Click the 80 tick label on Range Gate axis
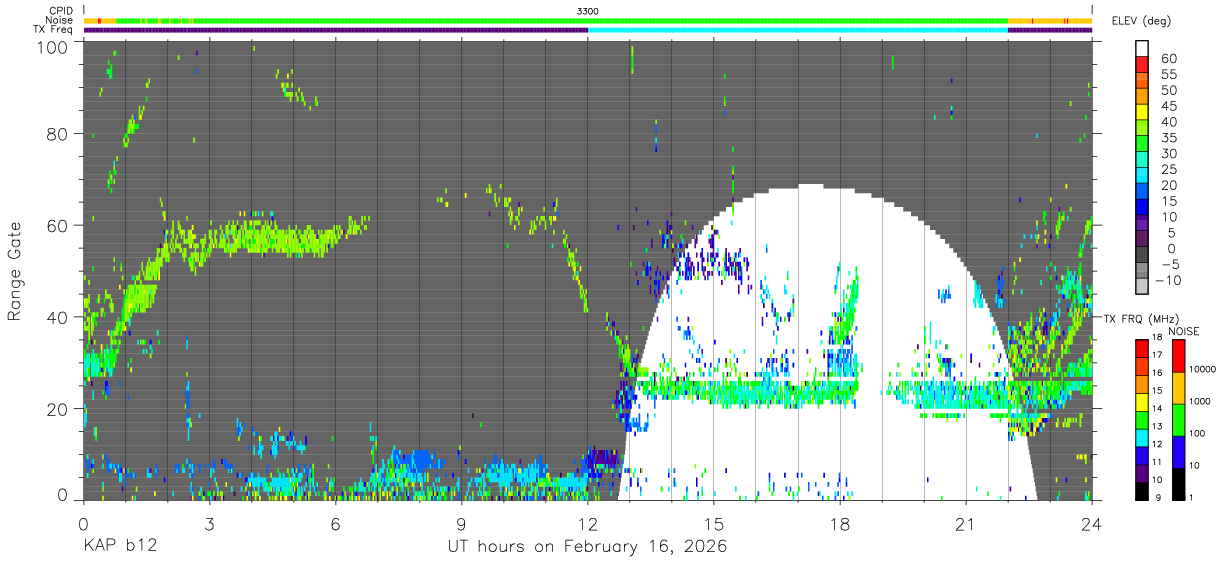 click(56, 134)
